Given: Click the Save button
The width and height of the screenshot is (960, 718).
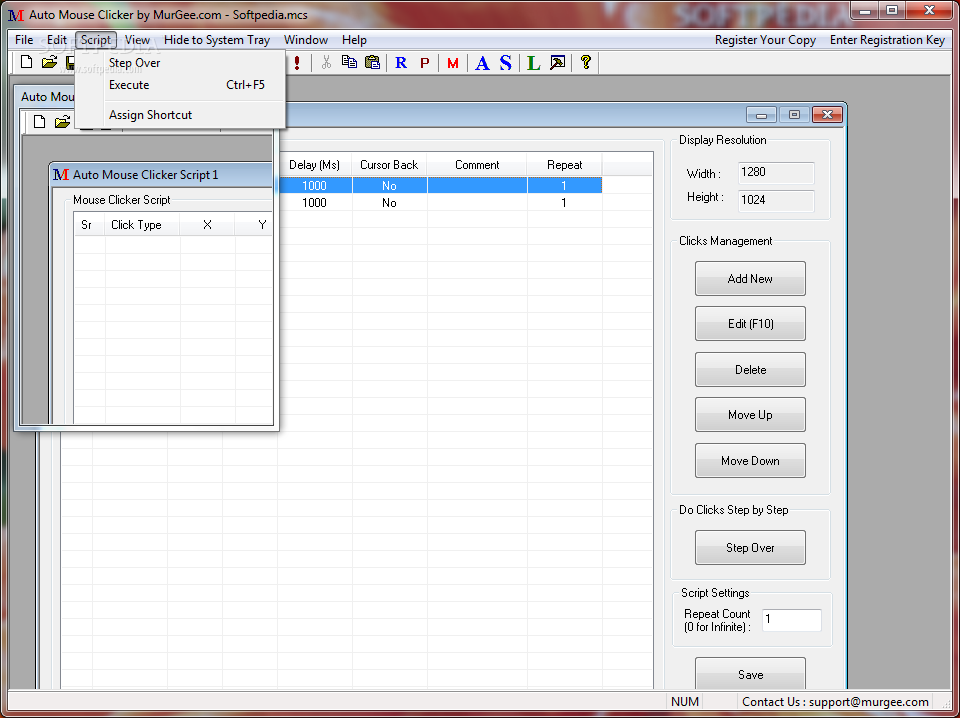Looking at the screenshot, I should (750, 674).
